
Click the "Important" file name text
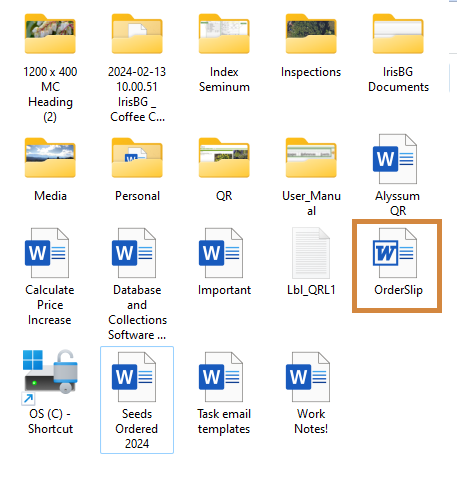pyautogui.click(x=224, y=290)
